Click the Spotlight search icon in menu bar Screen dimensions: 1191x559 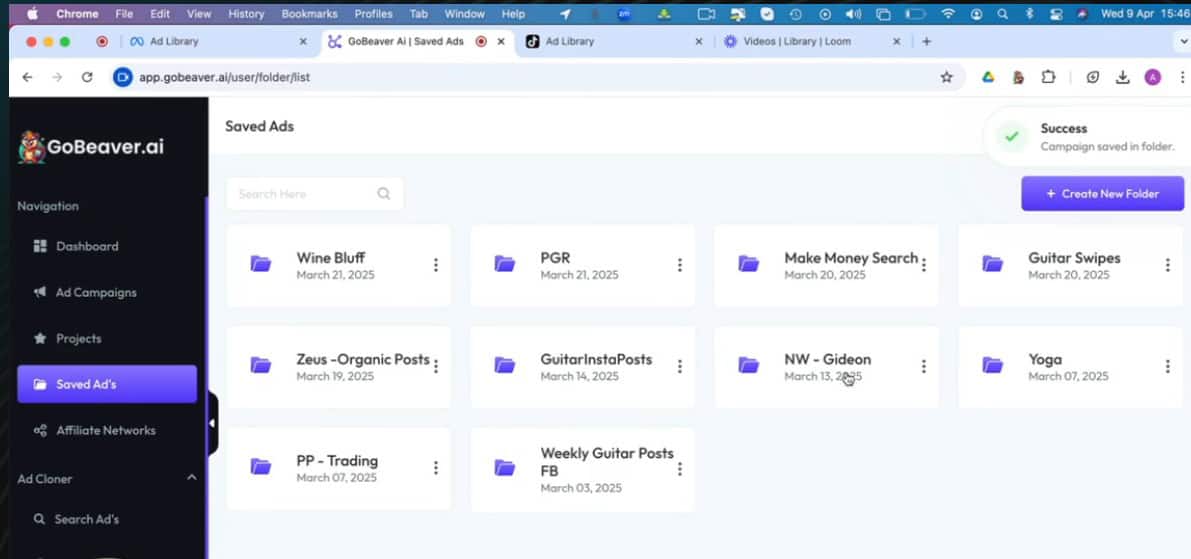pos(1003,14)
